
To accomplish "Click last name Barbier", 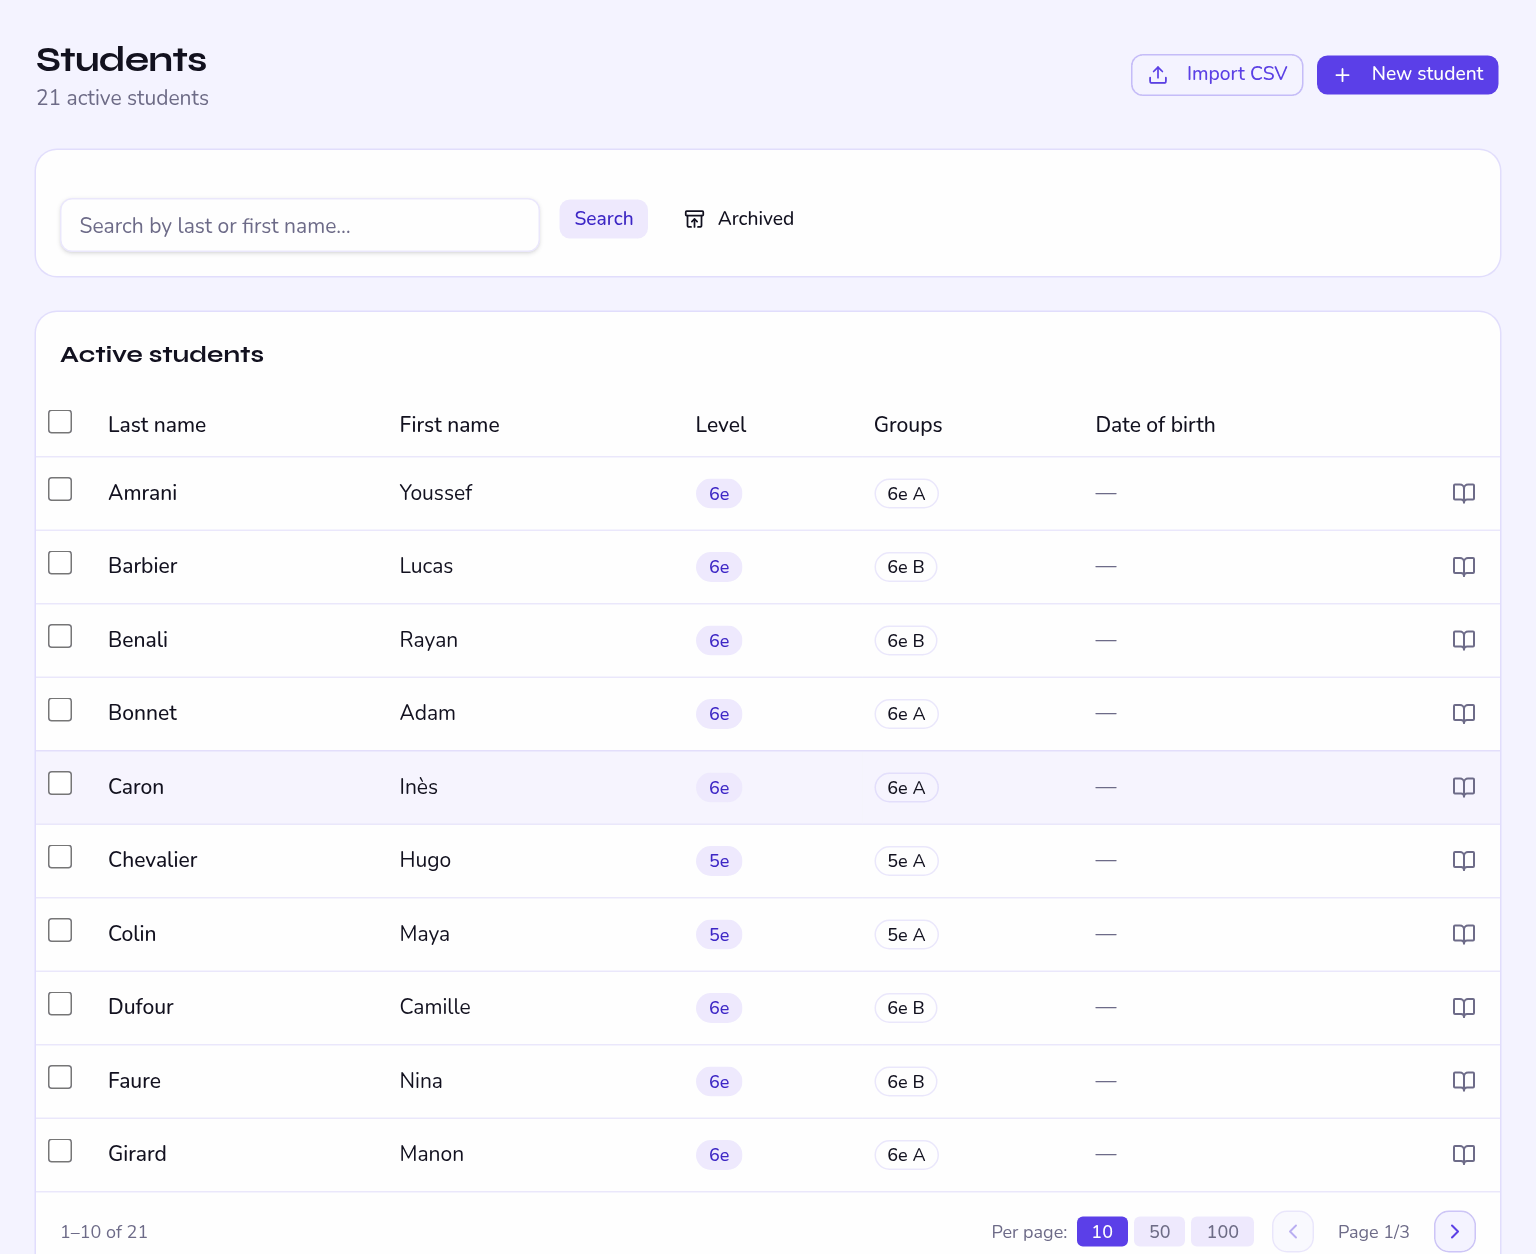I will pyautogui.click(x=142, y=566).
